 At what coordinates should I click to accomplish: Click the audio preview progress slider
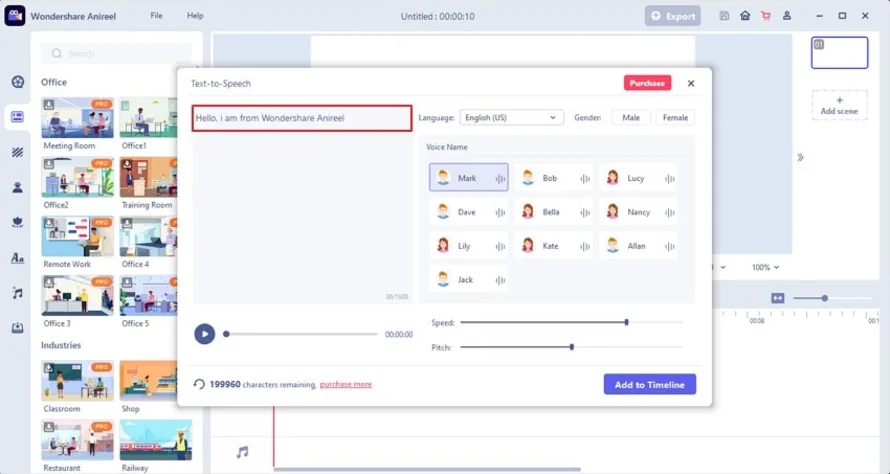(301, 334)
